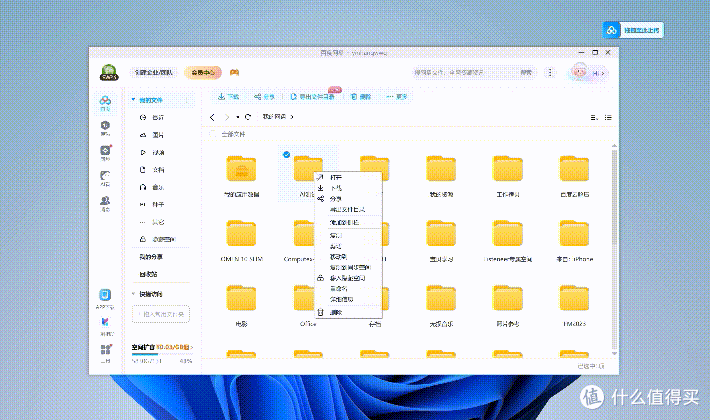
Task: Refresh the file list with the reload icon
Action: coord(248,117)
